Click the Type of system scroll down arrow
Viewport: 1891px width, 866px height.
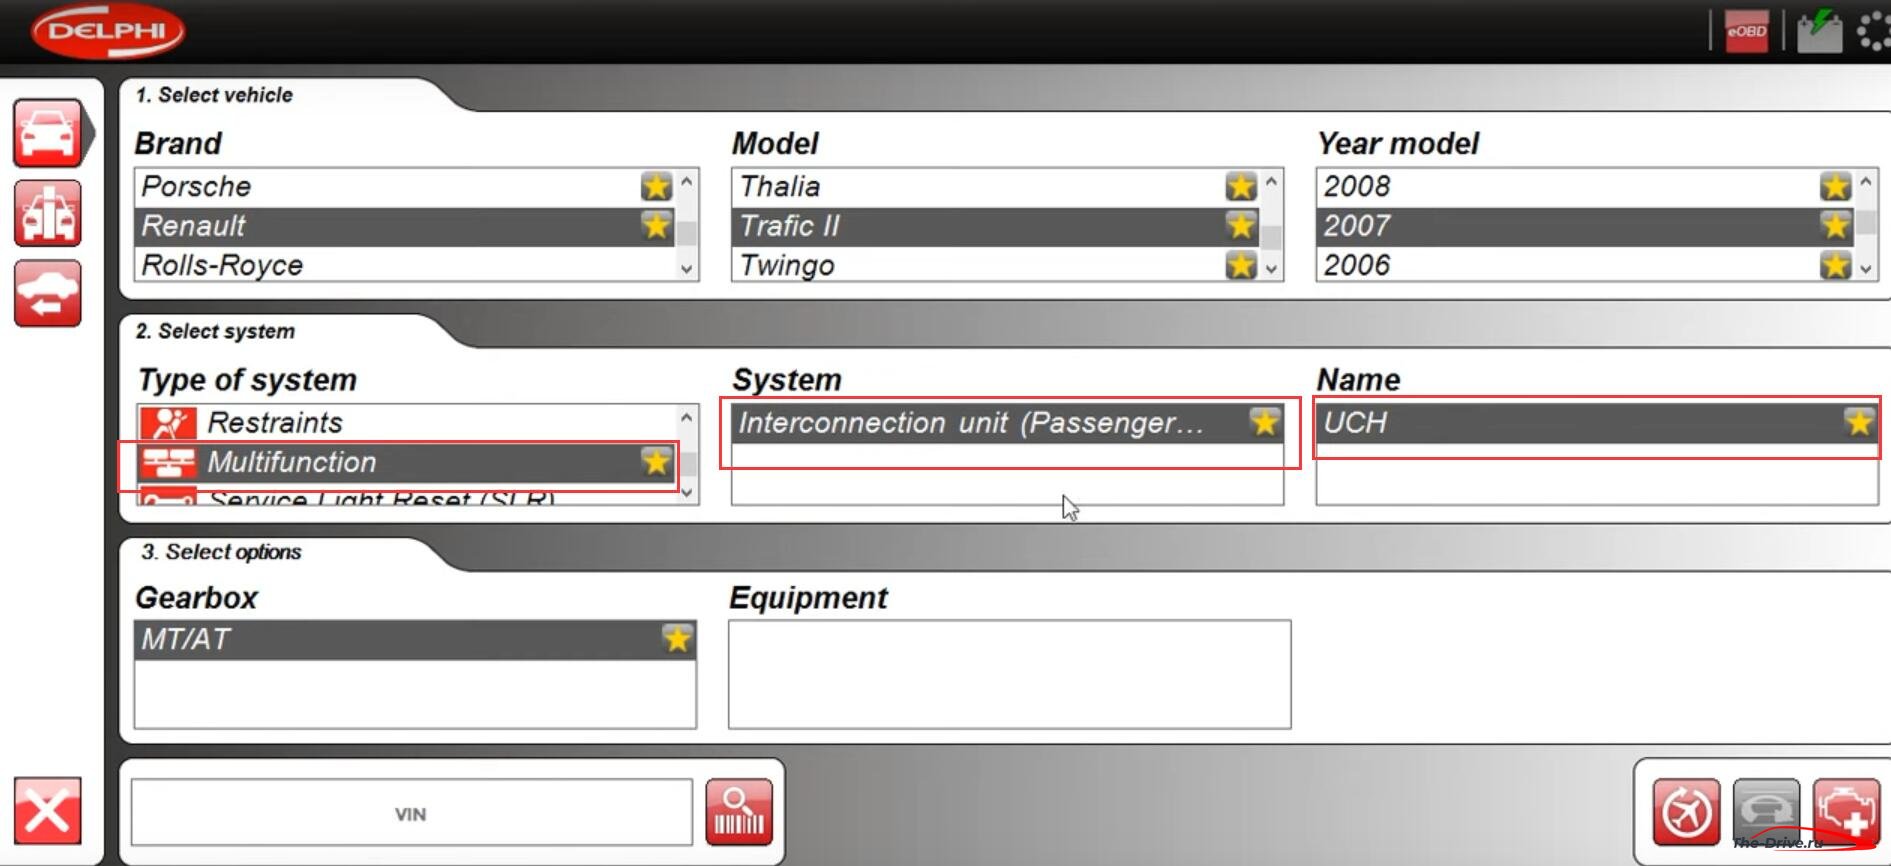[x=687, y=492]
